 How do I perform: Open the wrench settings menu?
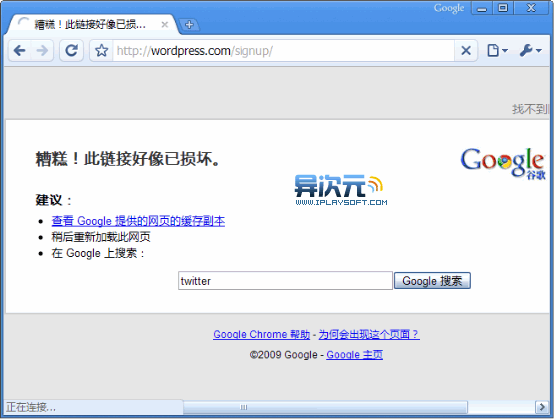[530, 51]
